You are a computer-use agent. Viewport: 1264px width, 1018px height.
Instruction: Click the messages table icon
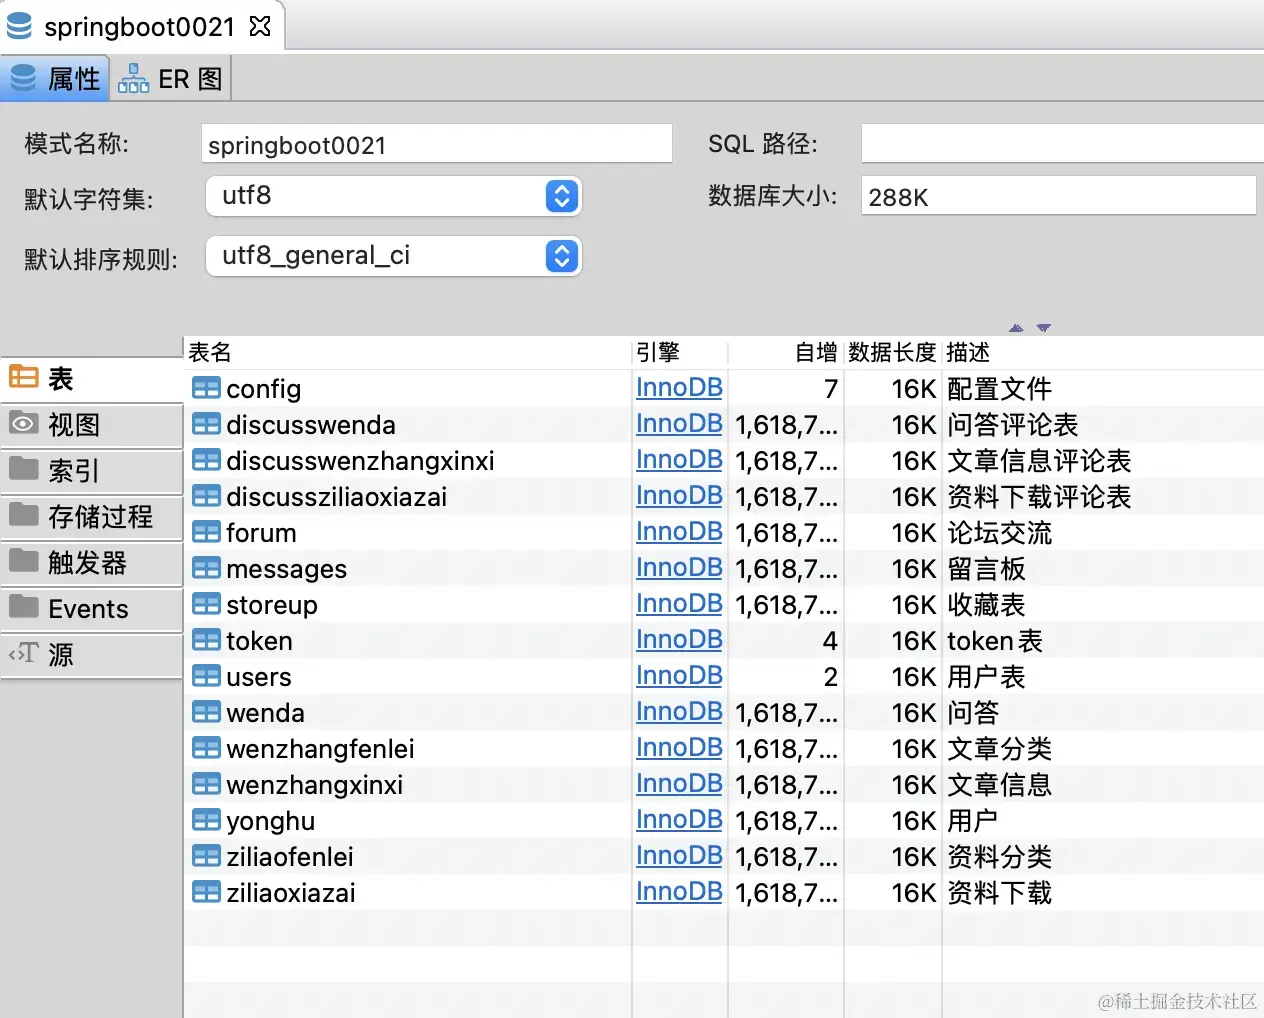[x=206, y=568]
